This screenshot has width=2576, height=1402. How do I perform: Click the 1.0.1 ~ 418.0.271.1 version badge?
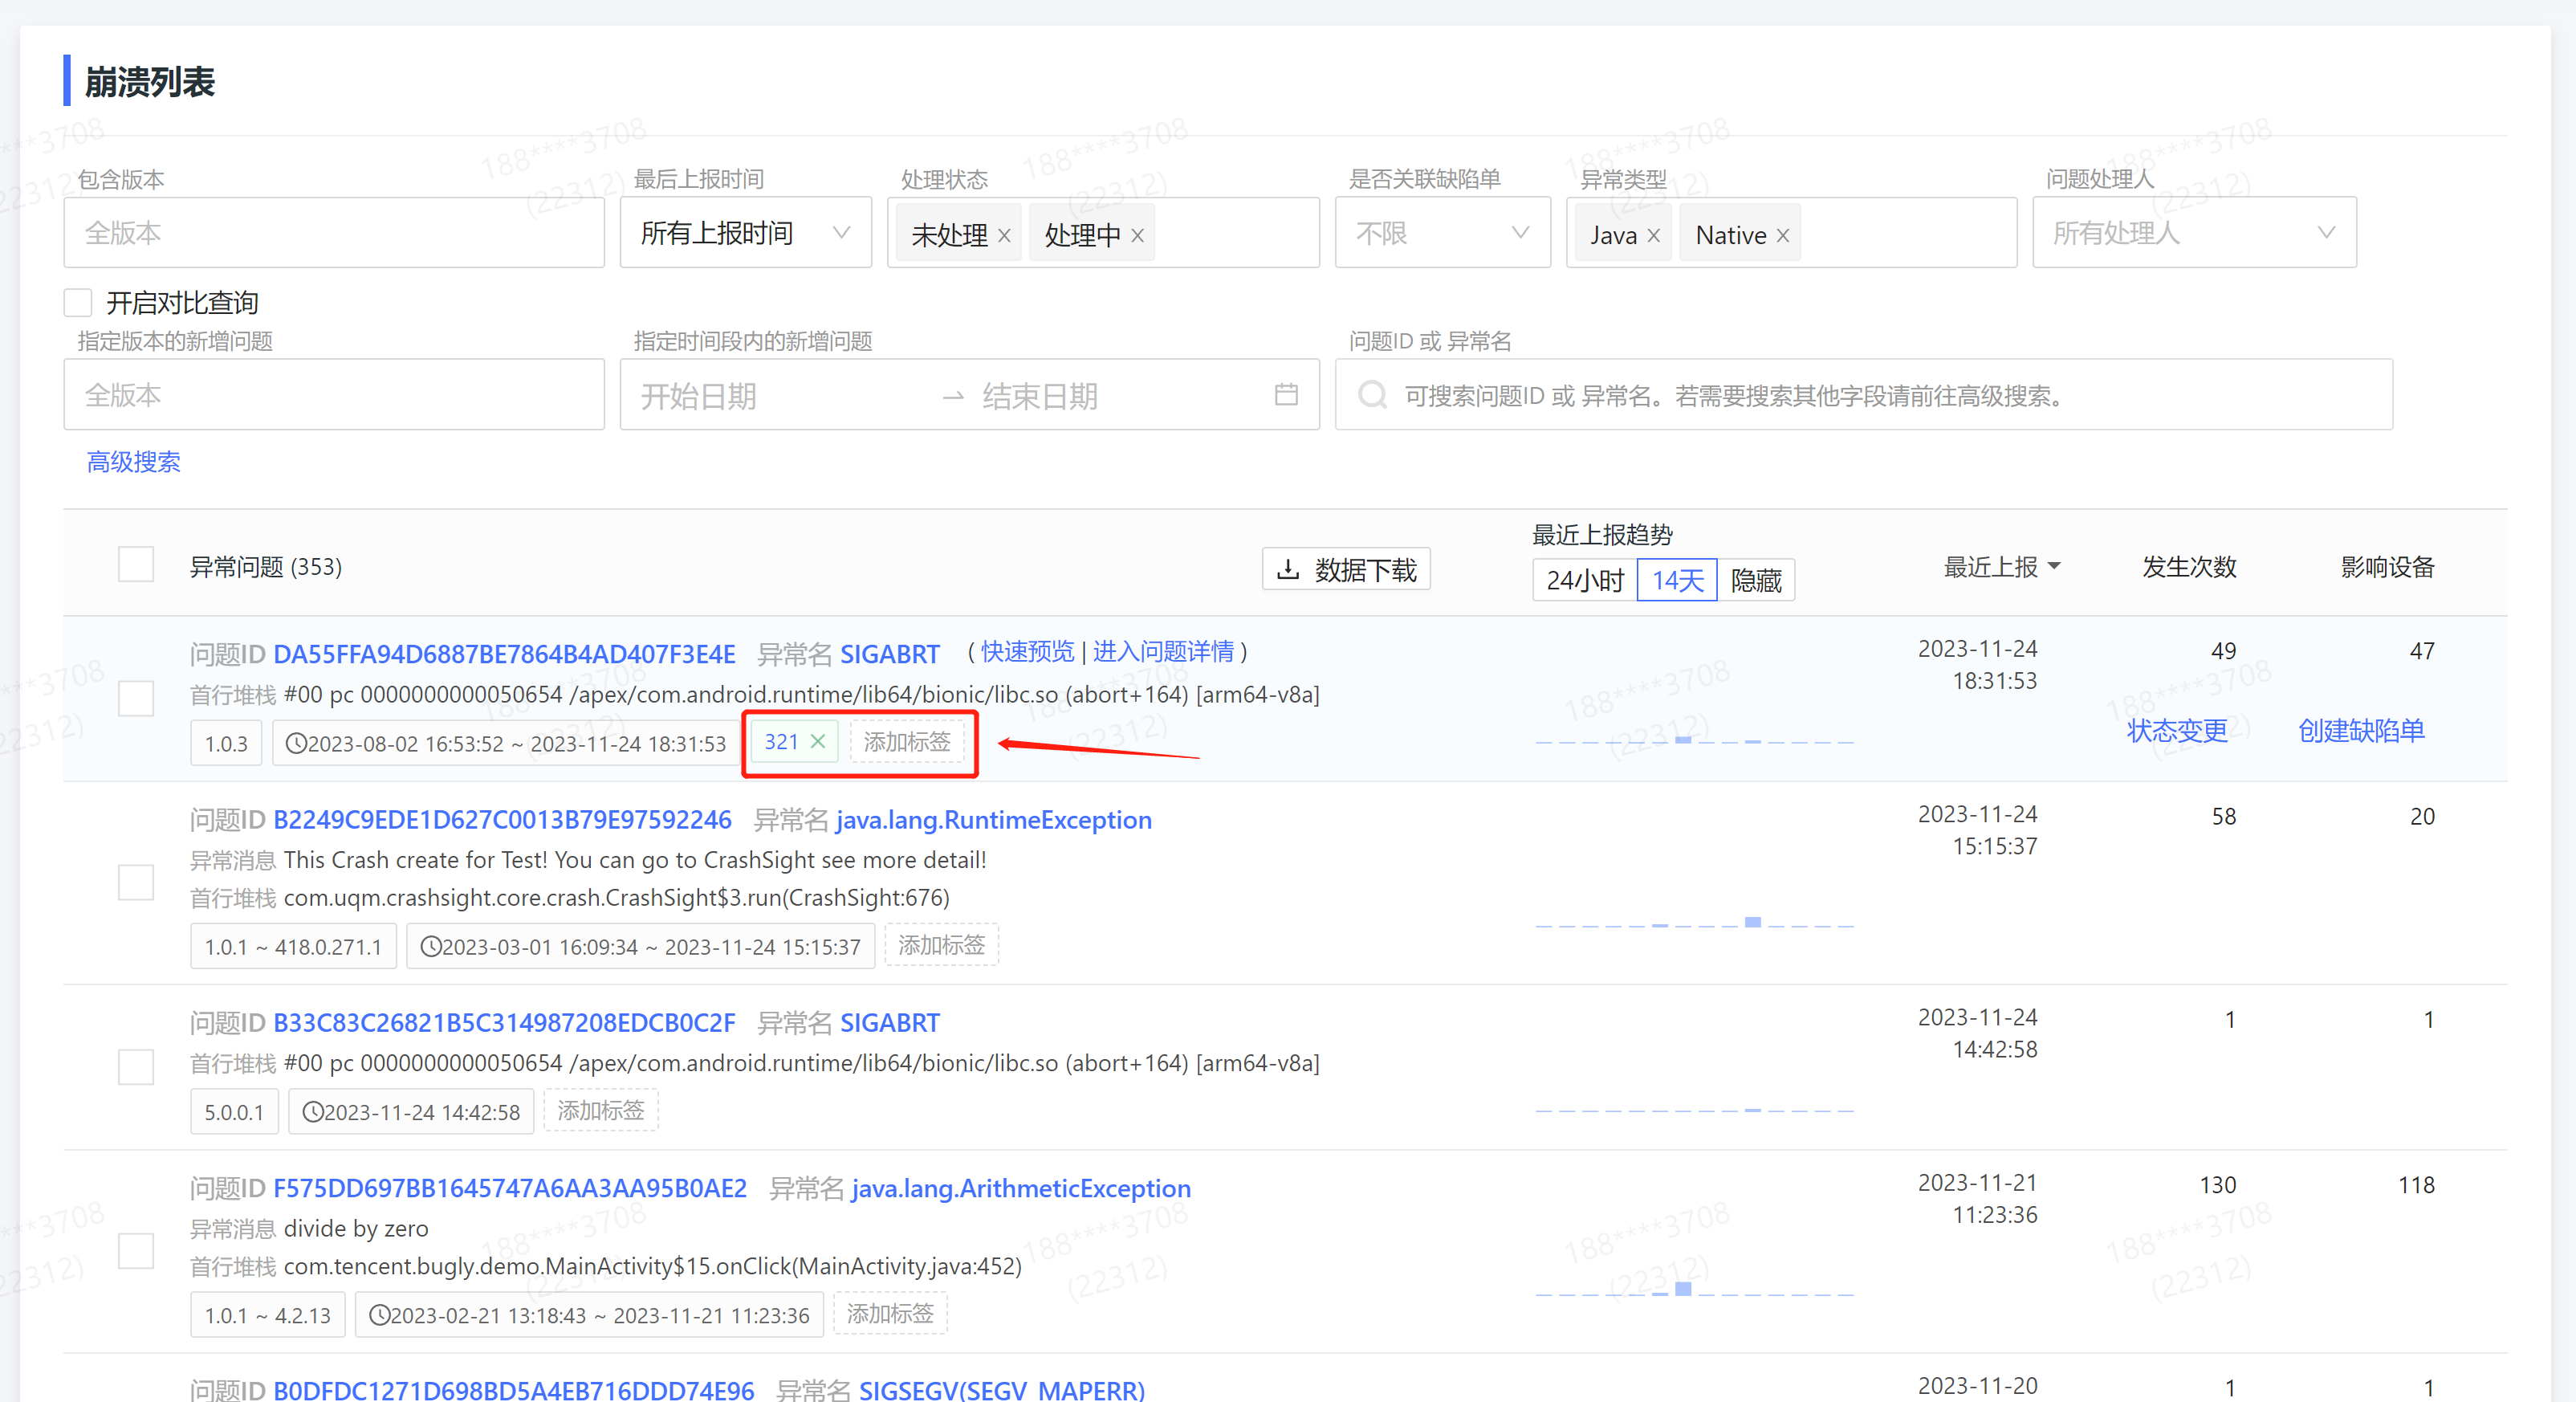pyautogui.click(x=293, y=946)
